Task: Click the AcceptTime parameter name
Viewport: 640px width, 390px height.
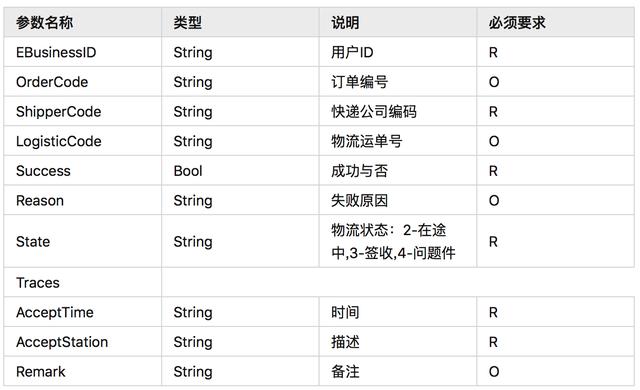Action: 55,312
